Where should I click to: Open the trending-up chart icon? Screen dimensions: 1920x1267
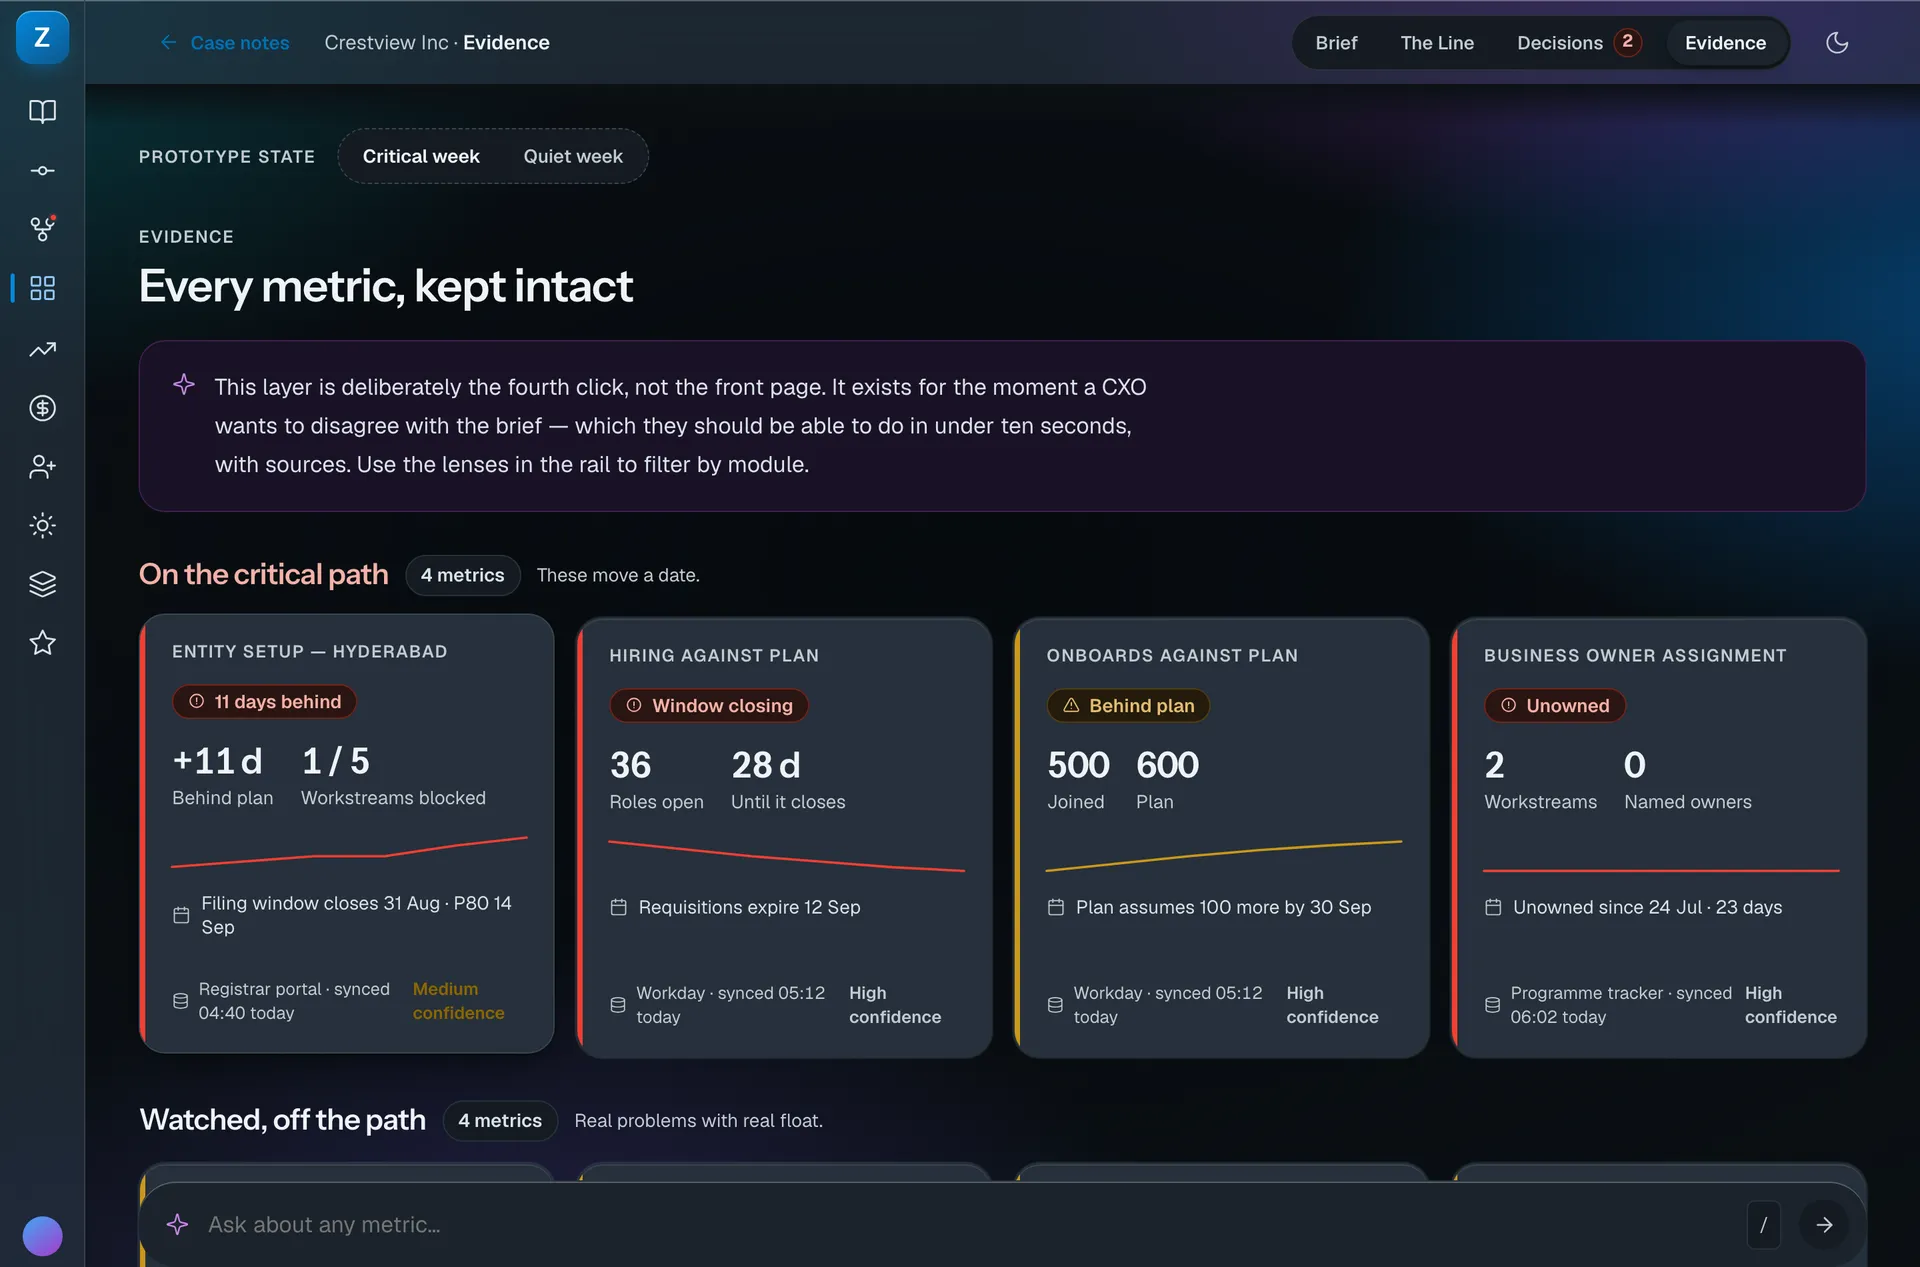click(x=42, y=349)
